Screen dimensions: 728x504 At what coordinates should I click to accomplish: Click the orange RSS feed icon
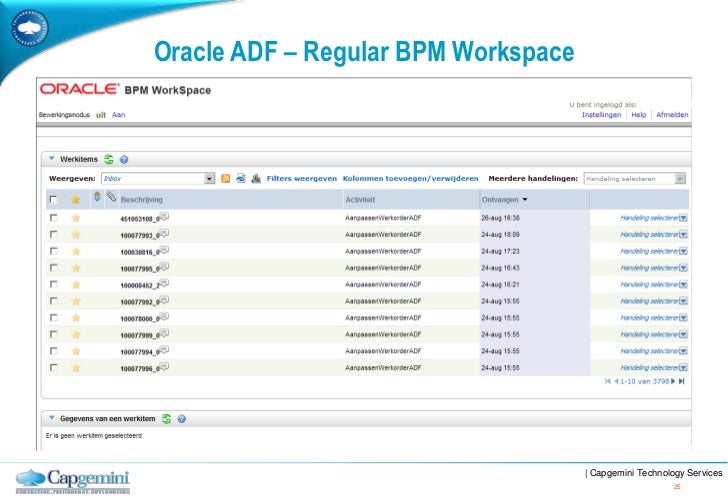pyautogui.click(x=226, y=179)
